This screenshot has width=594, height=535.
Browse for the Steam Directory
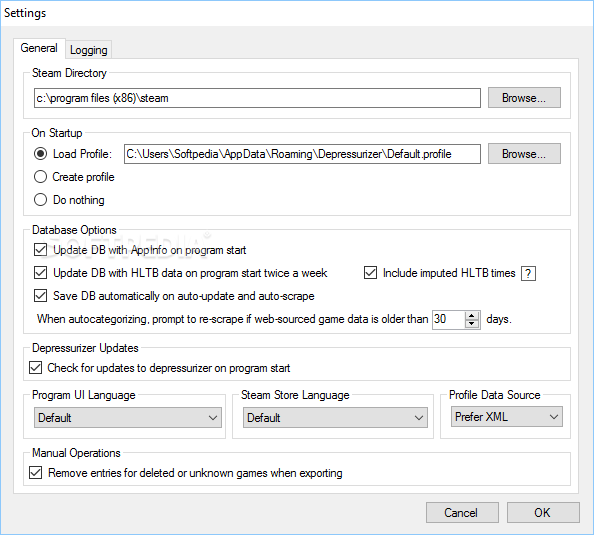coord(524,98)
